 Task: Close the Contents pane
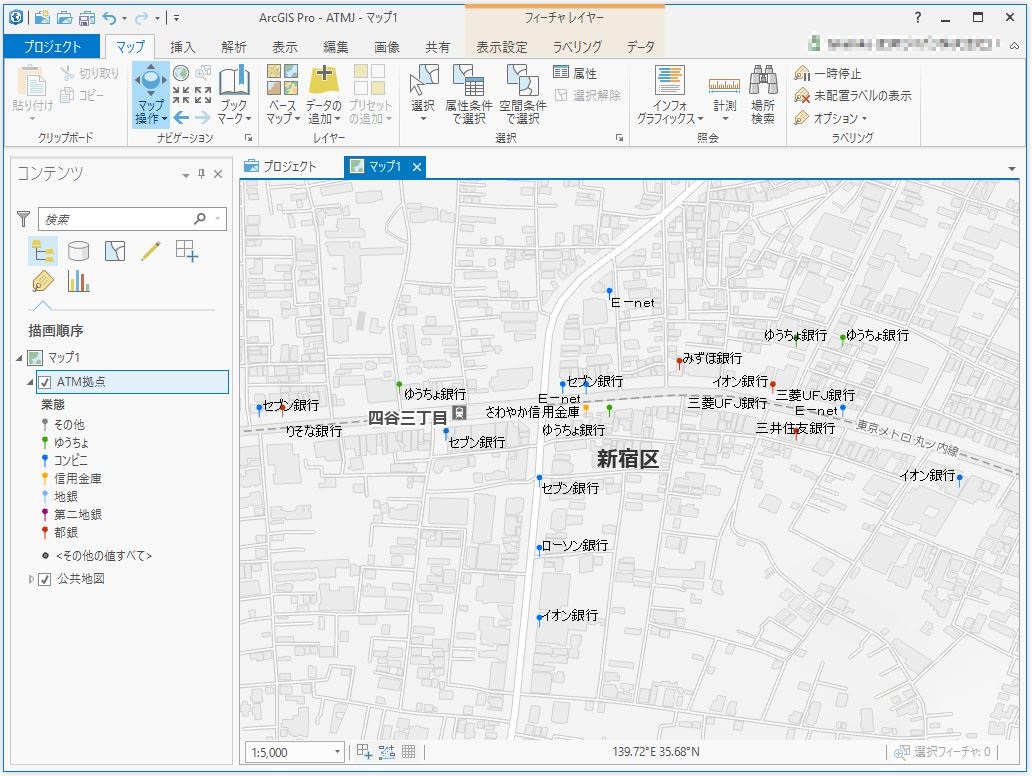click(x=218, y=174)
